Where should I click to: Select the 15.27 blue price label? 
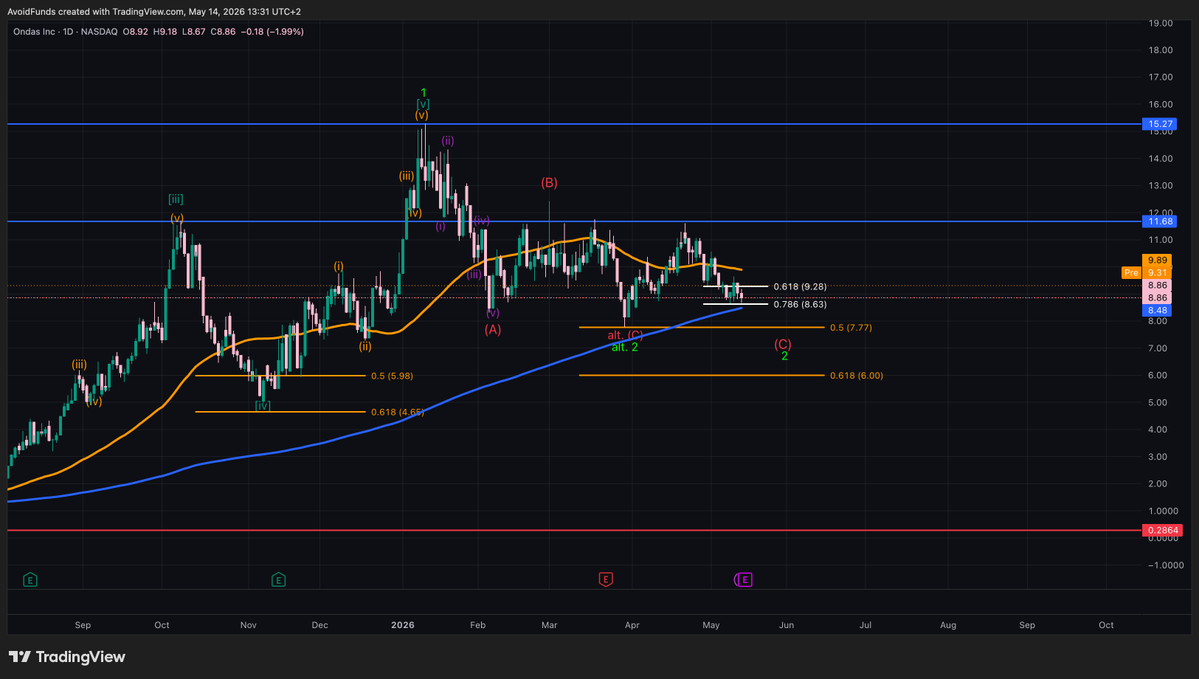point(1160,124)
